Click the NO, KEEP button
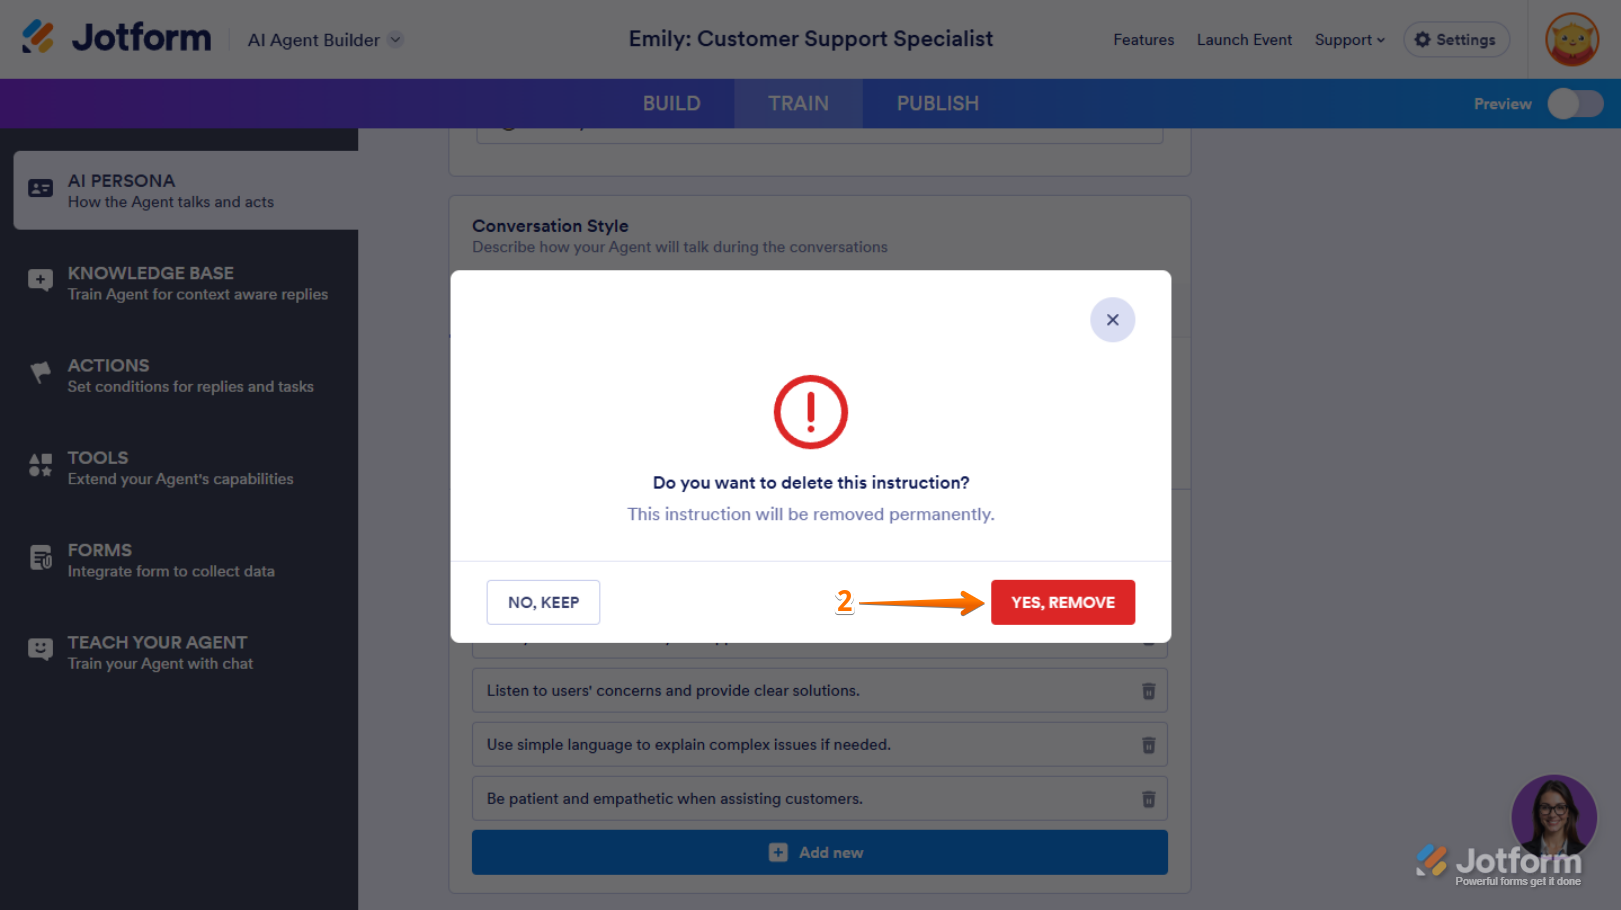1621x910 pixels. [543, 602]
